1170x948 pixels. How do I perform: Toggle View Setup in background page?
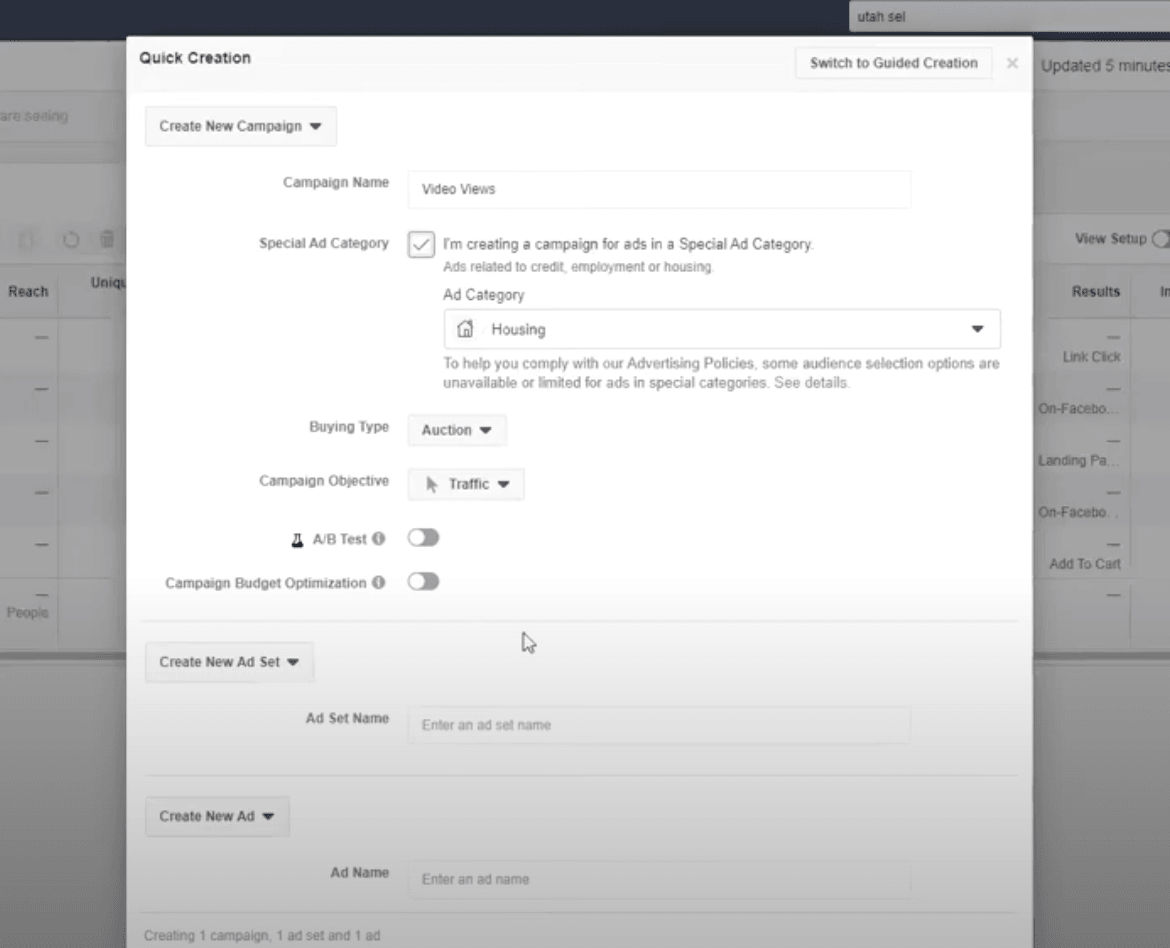pos(1160,239)
